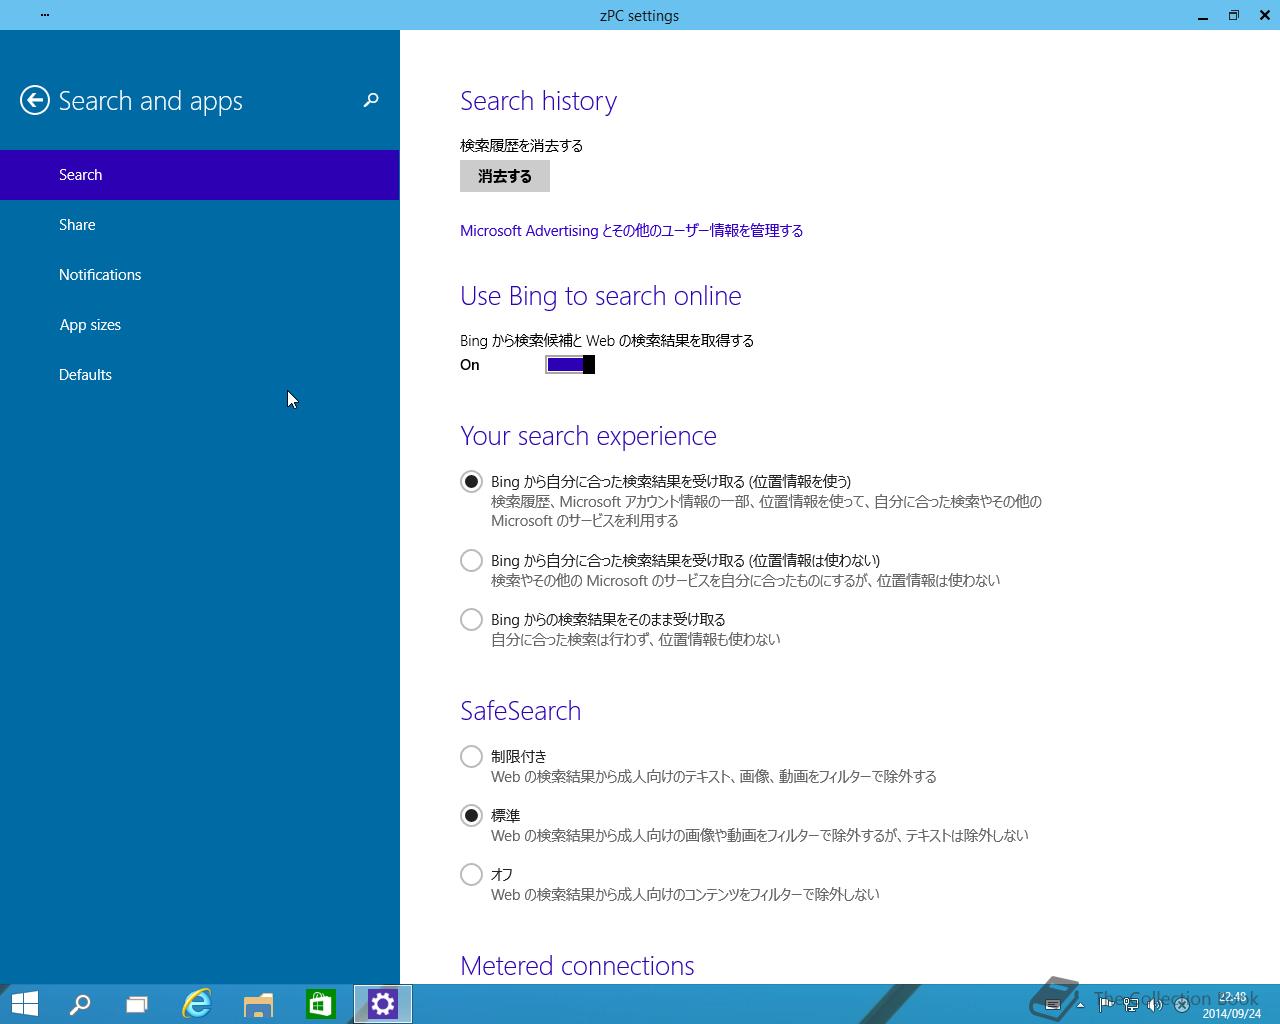Set SafeSearch to 標準 (moderate)
The height and width of the screenshot is (1024, 1280).
(x=471, y=816)
